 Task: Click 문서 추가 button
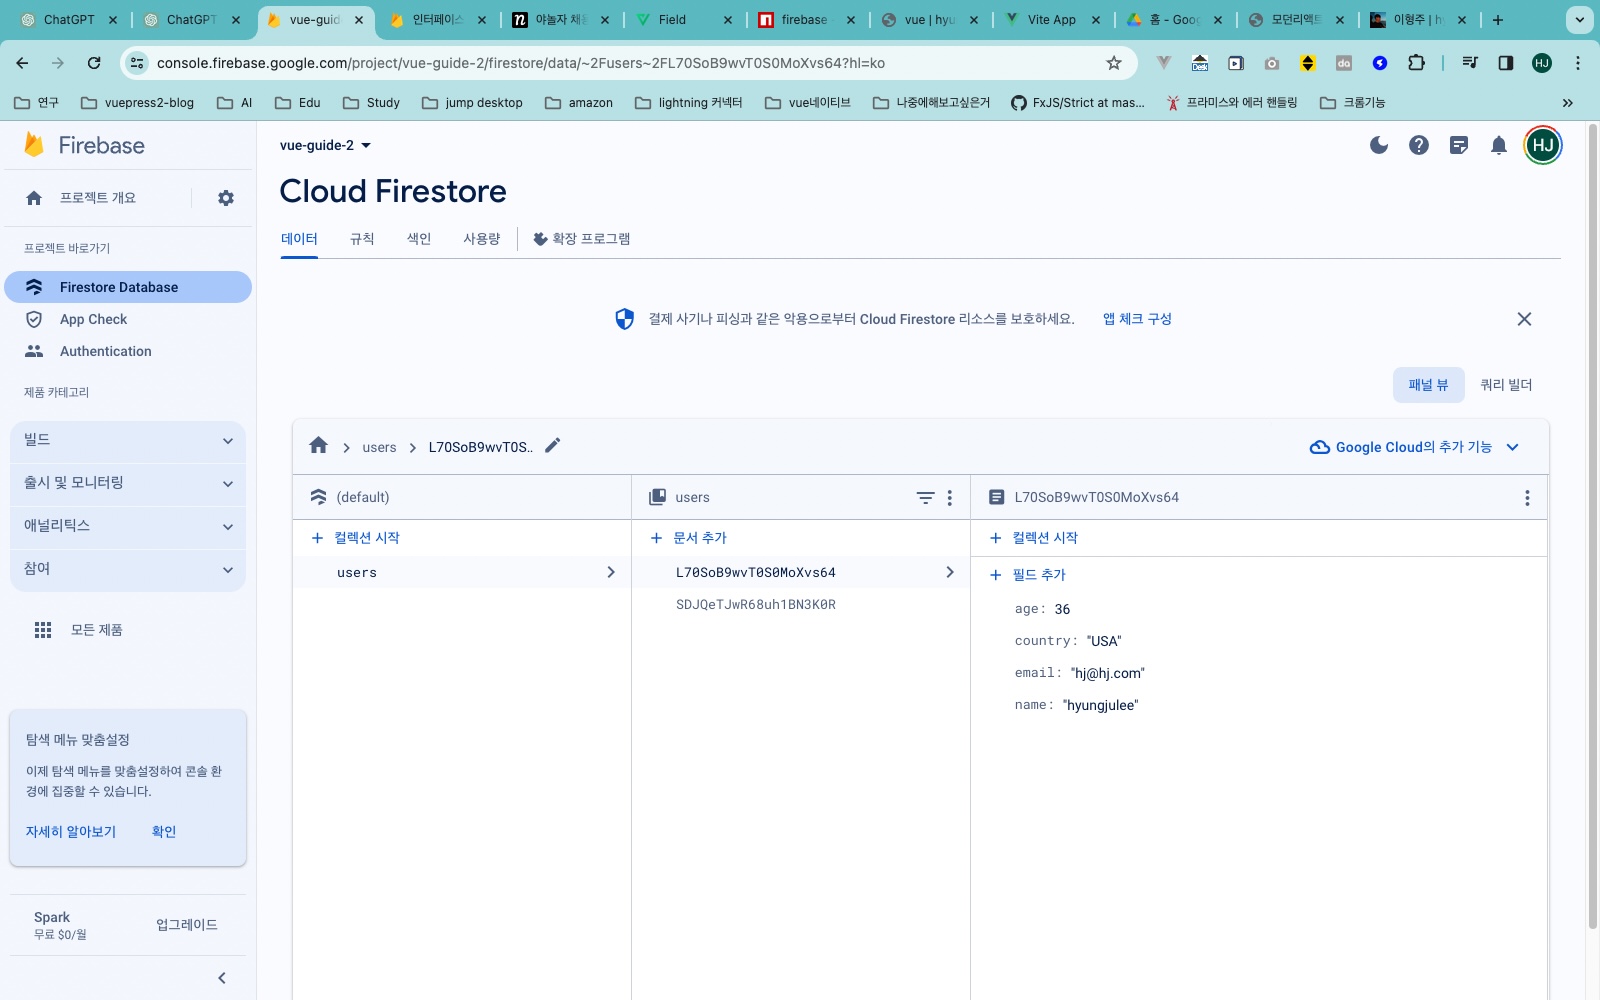[689, 538]
